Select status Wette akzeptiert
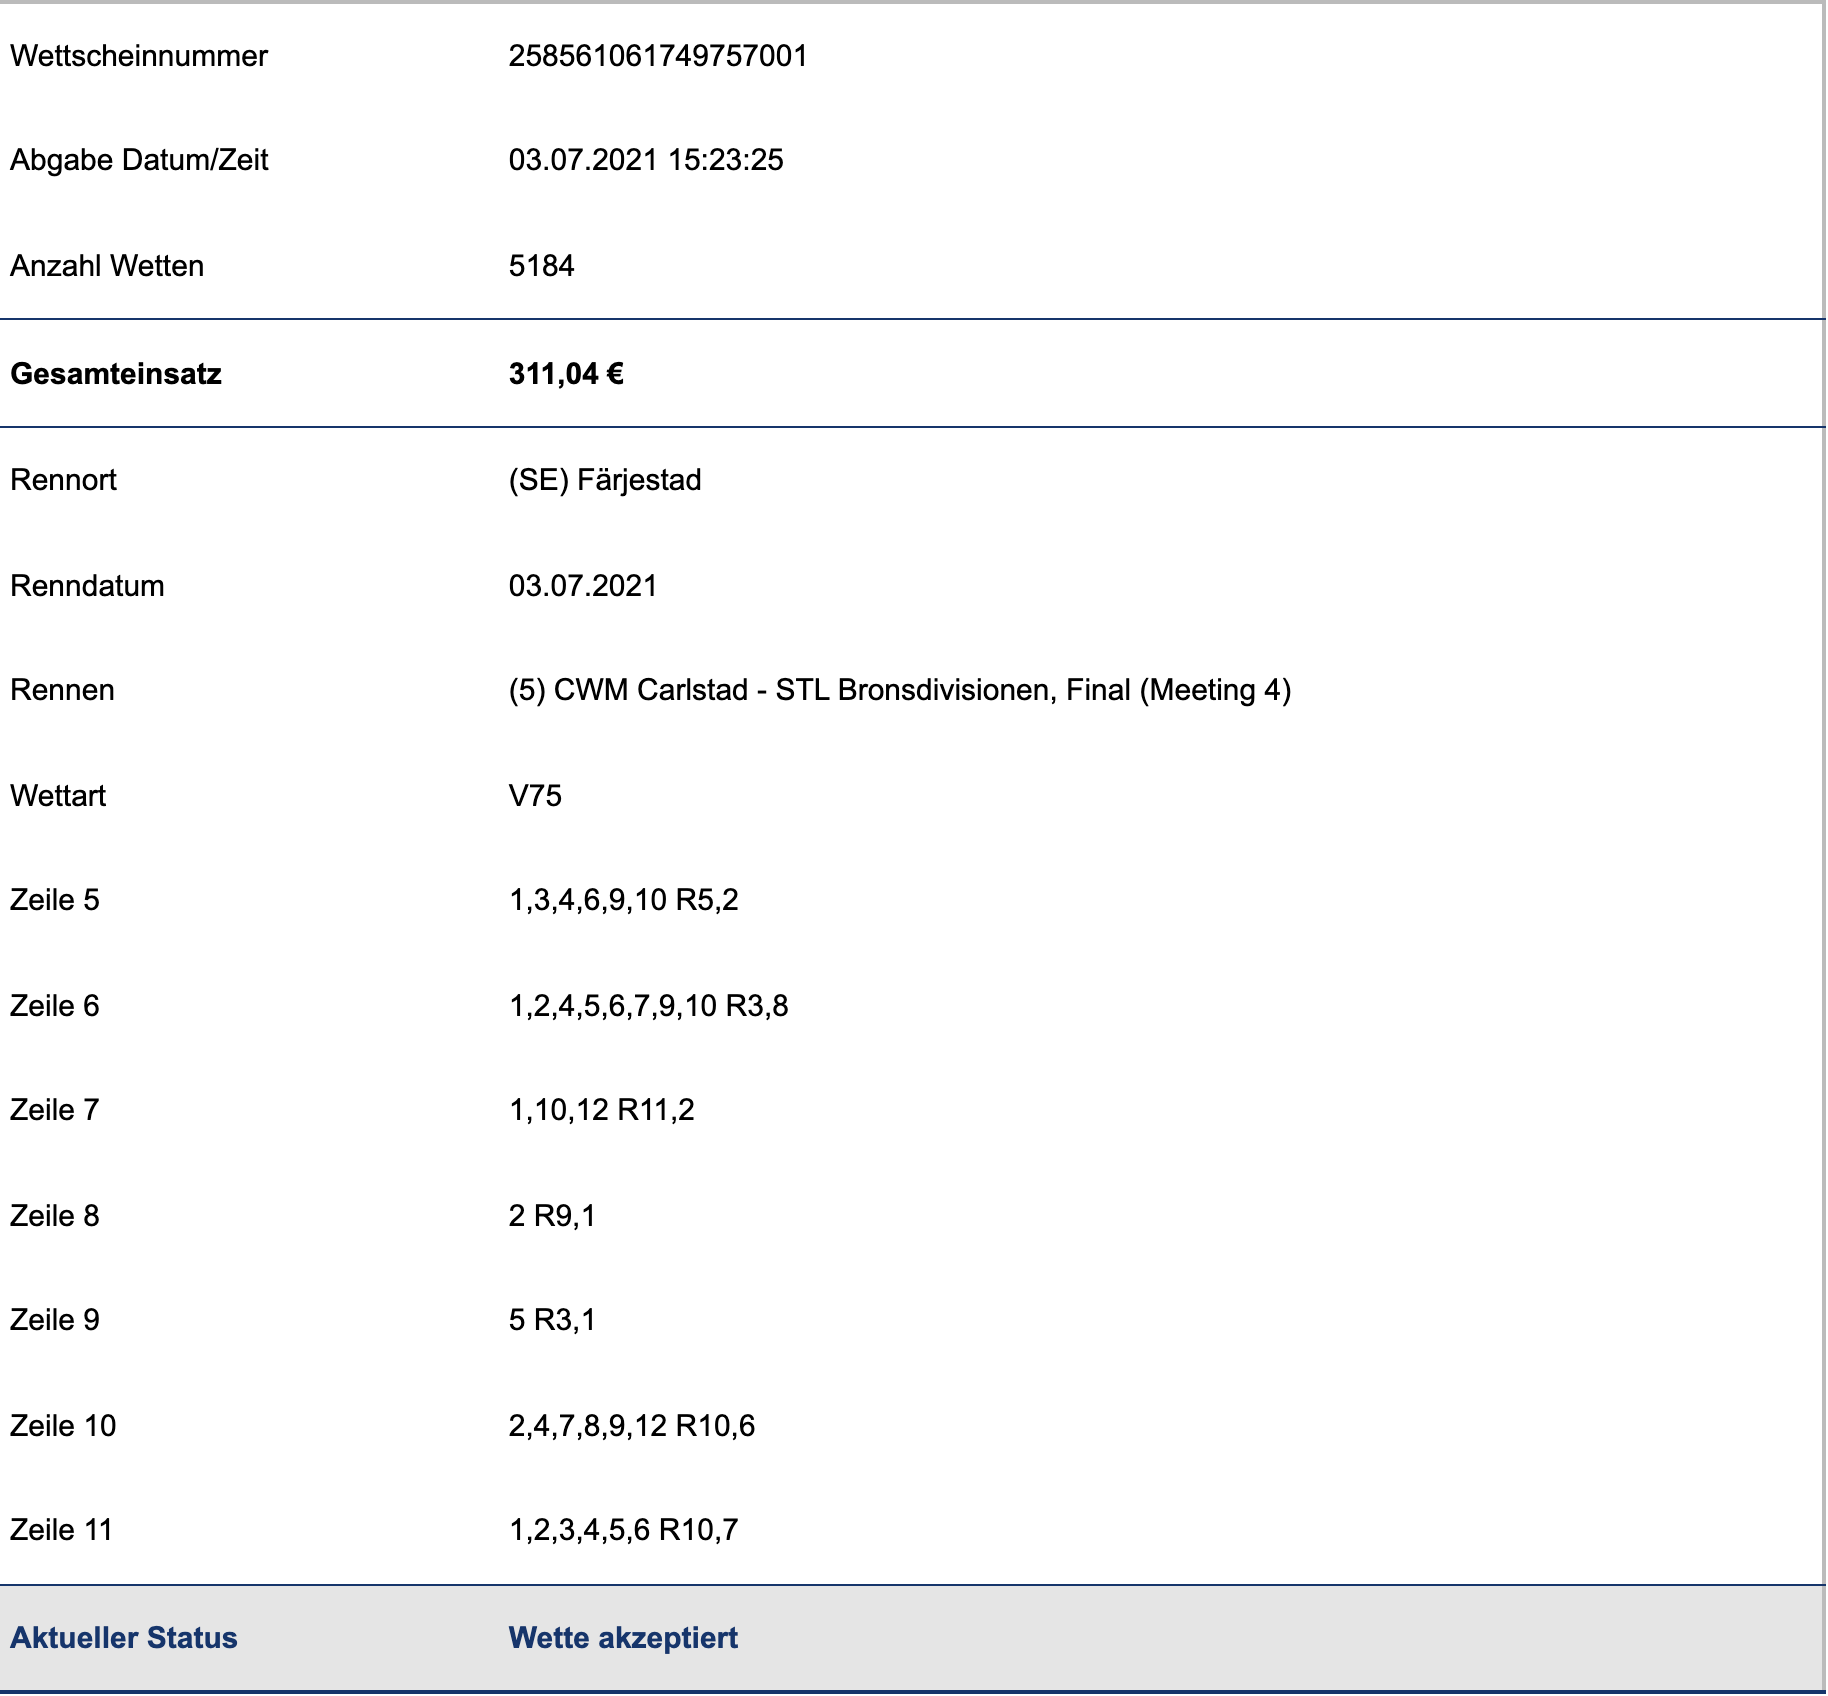This screenshot has height=1696, width=1828. 623,1638
